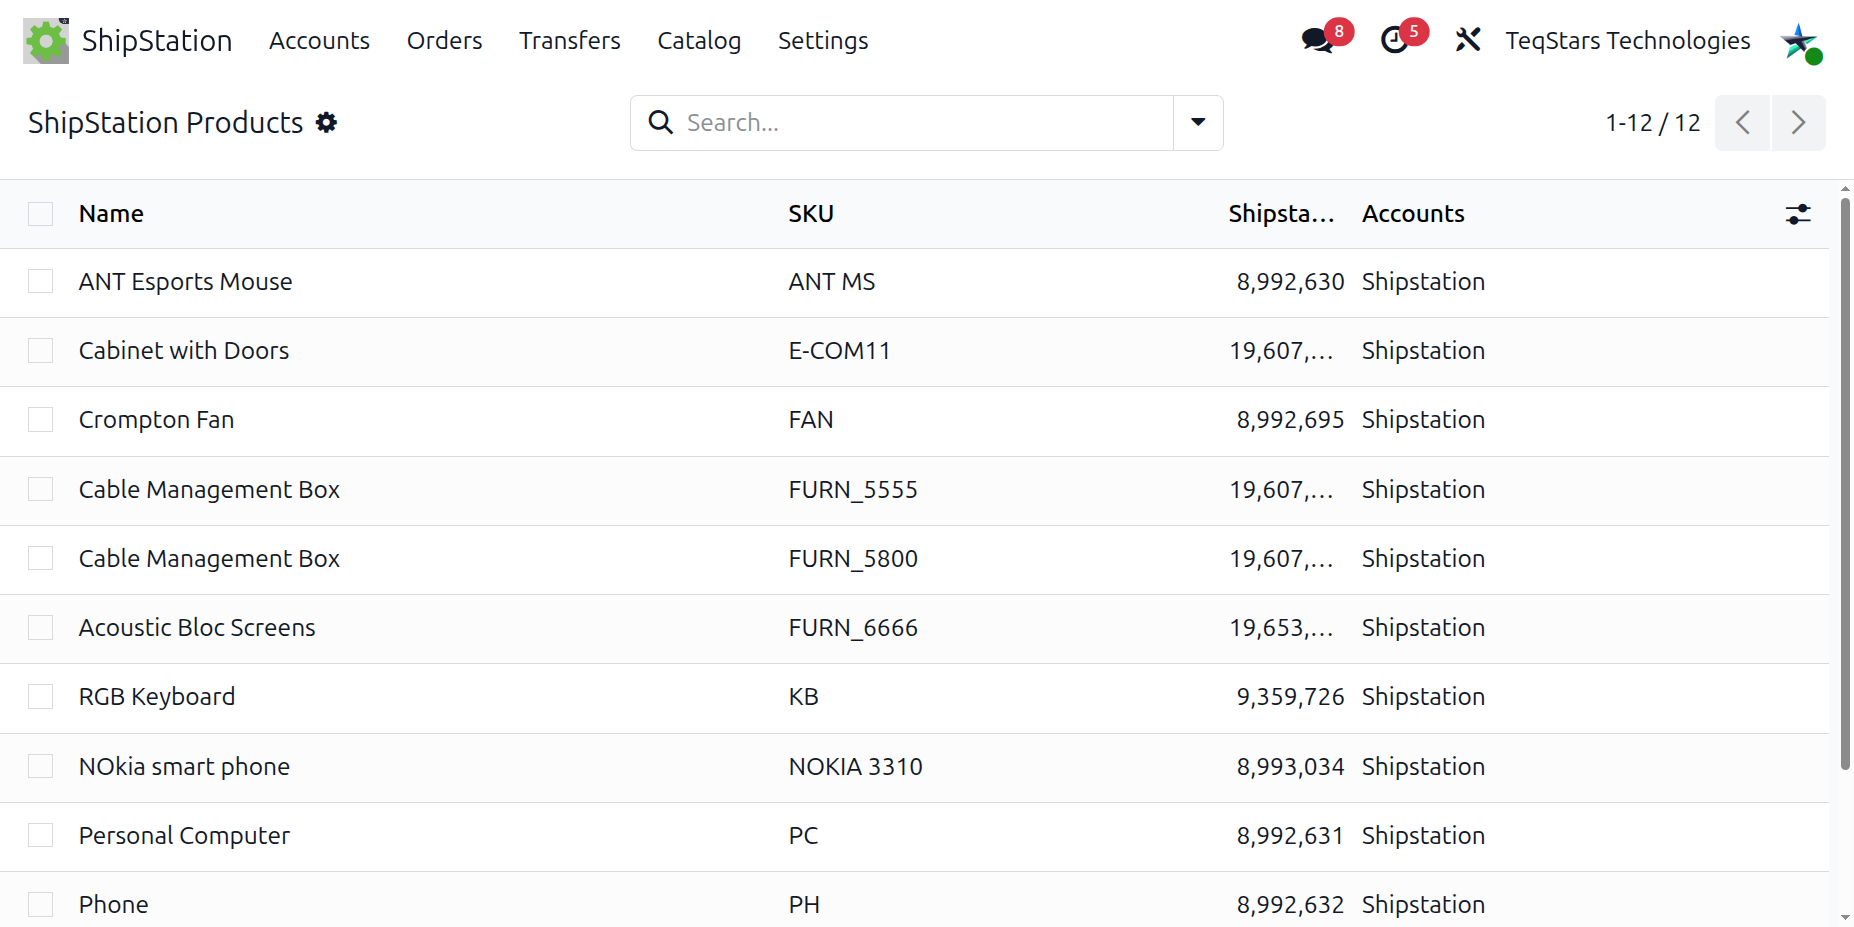The image size is (1854, 927).
Task: Open the ANT Esports Mouse record
Action: 186,282
